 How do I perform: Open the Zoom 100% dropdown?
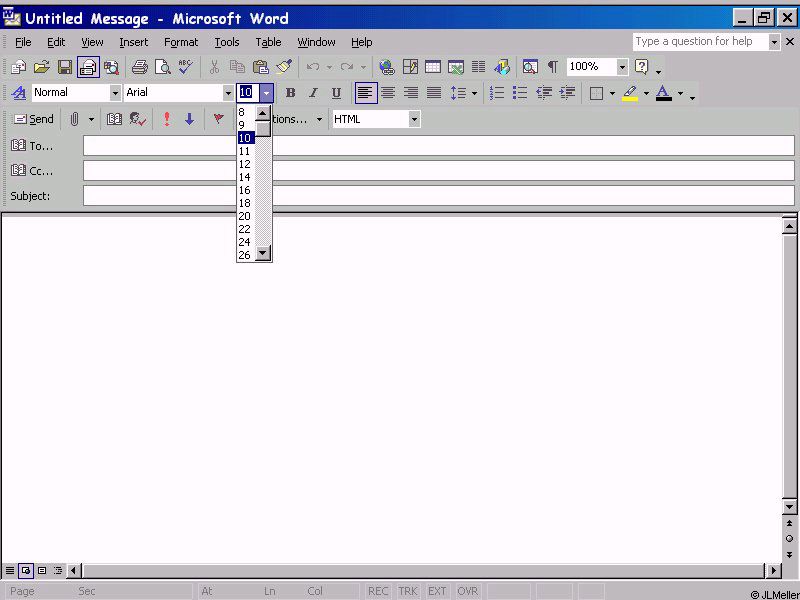point(622,67)
